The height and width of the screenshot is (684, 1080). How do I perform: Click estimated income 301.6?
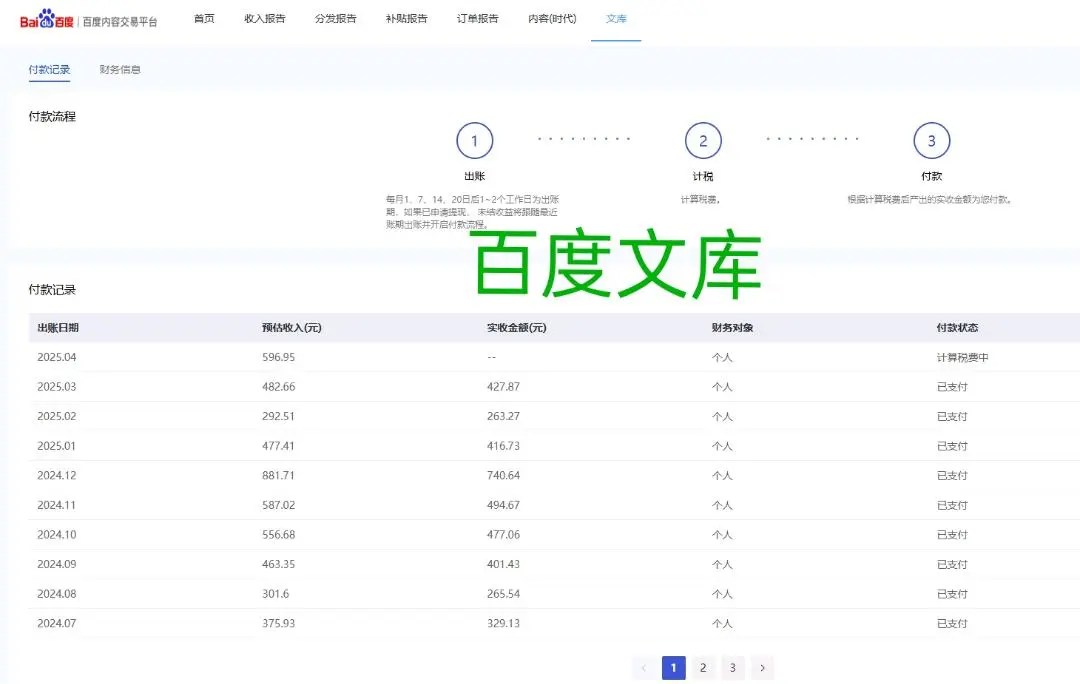276,594
